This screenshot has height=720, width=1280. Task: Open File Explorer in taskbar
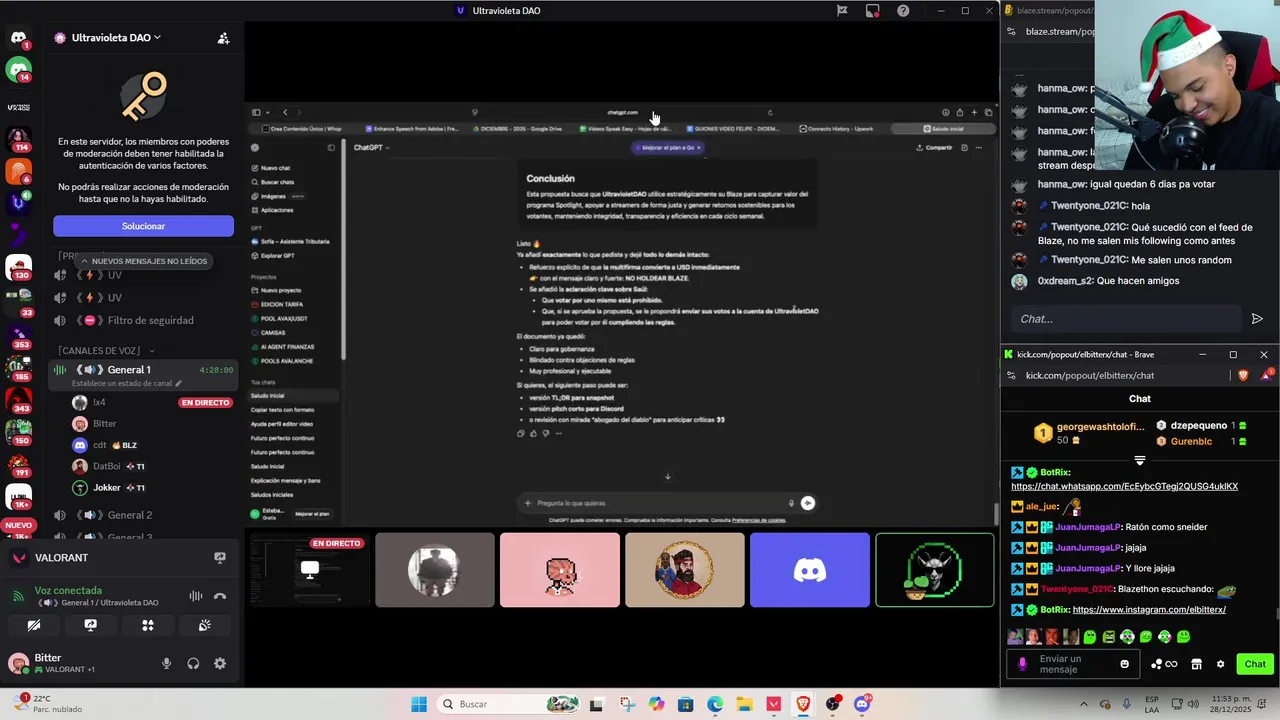744,704
